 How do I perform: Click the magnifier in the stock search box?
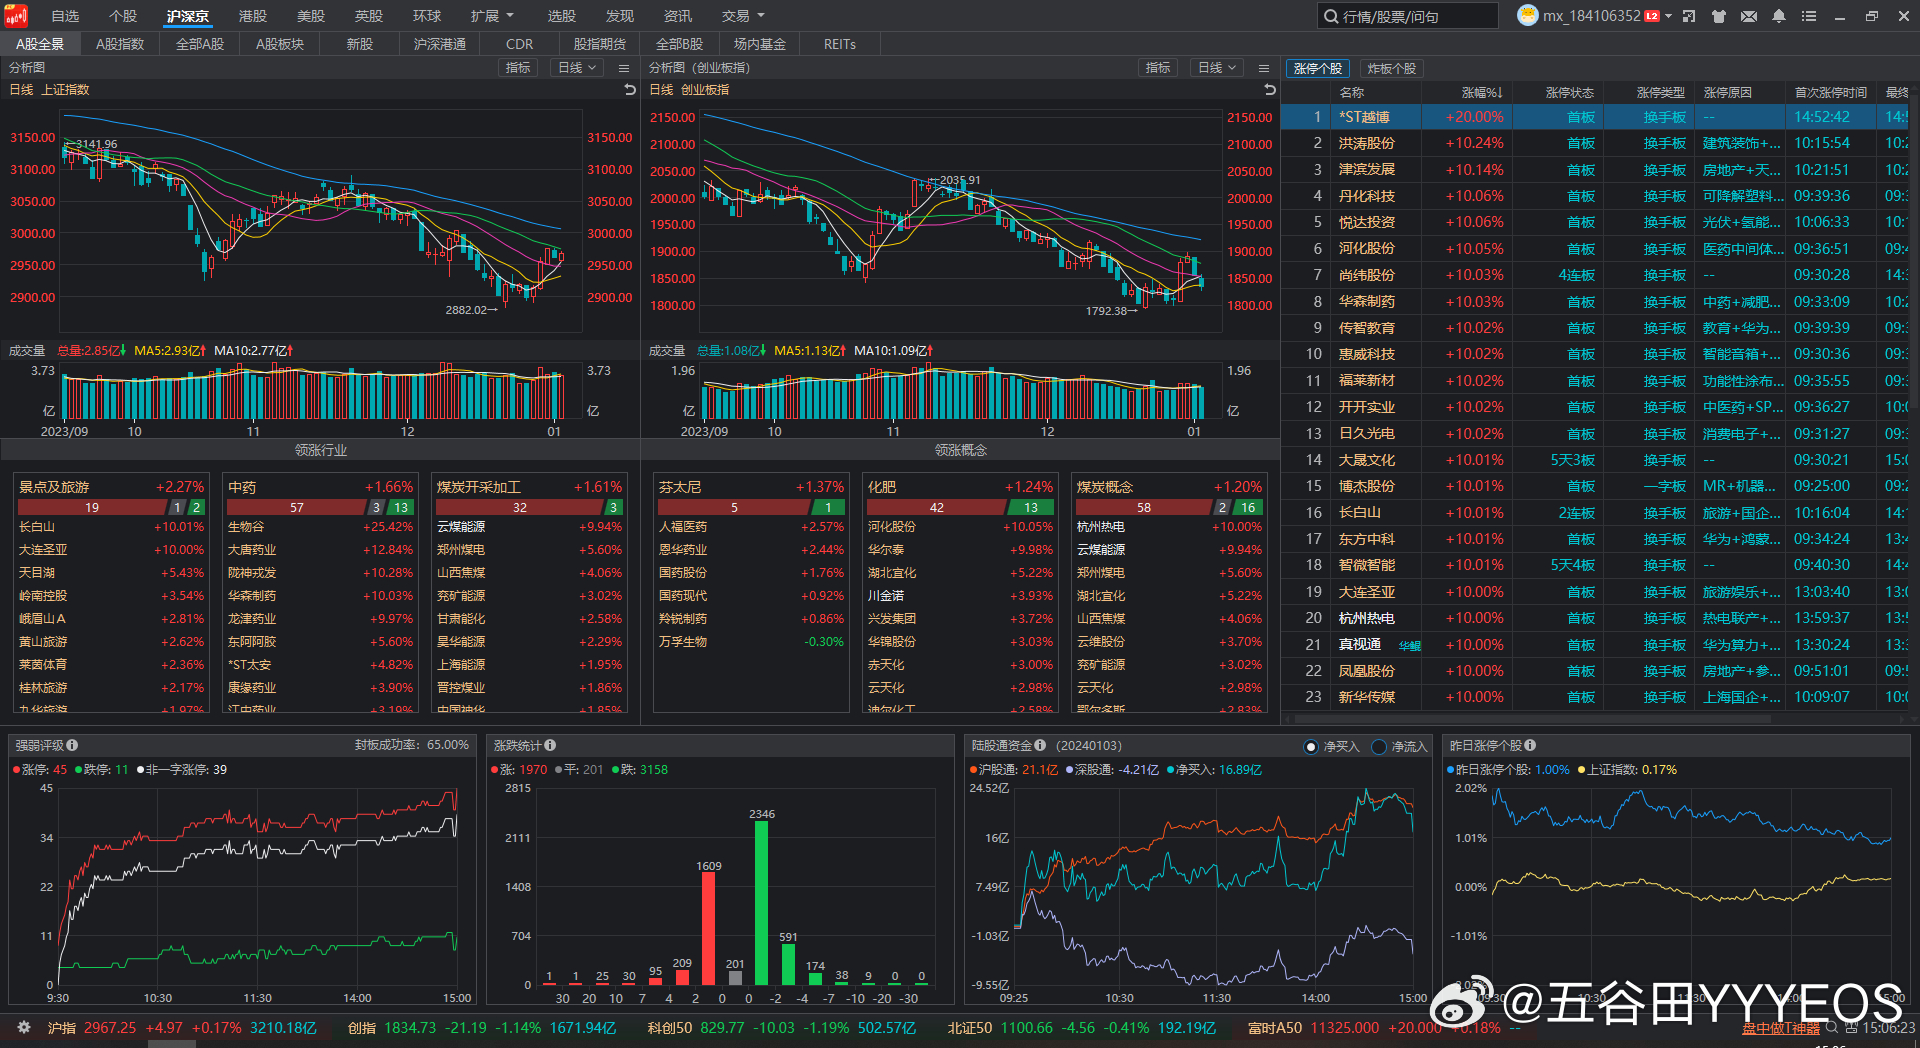[1330, 15]
